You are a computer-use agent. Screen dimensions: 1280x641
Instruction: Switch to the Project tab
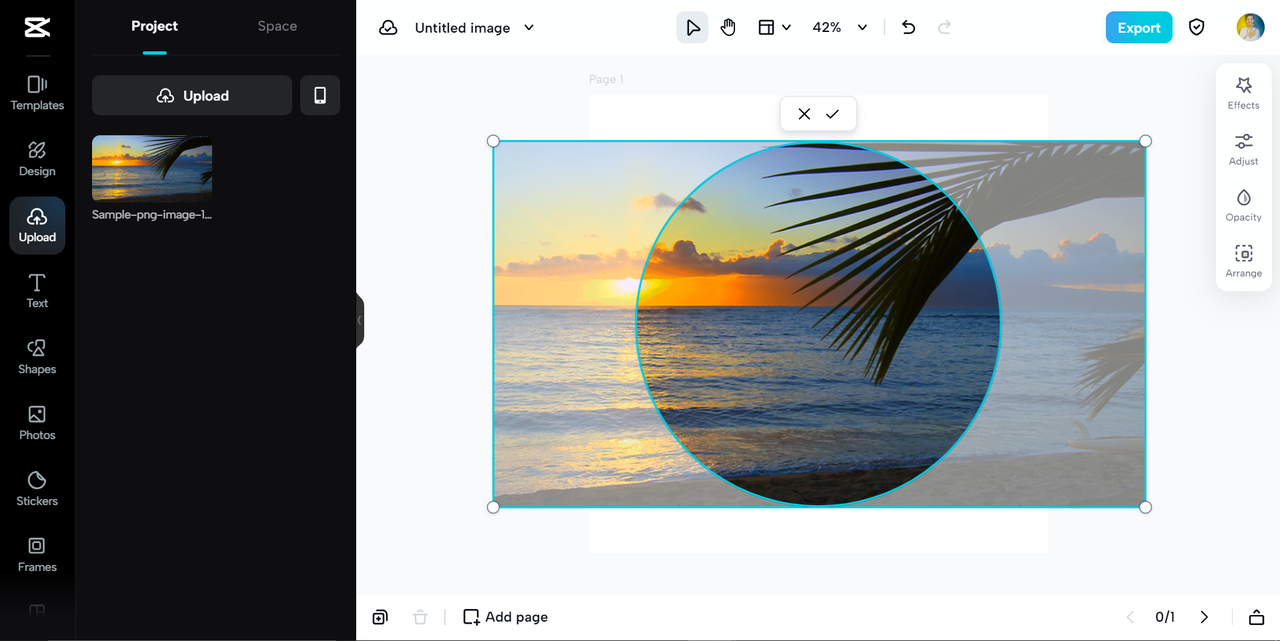154,26
